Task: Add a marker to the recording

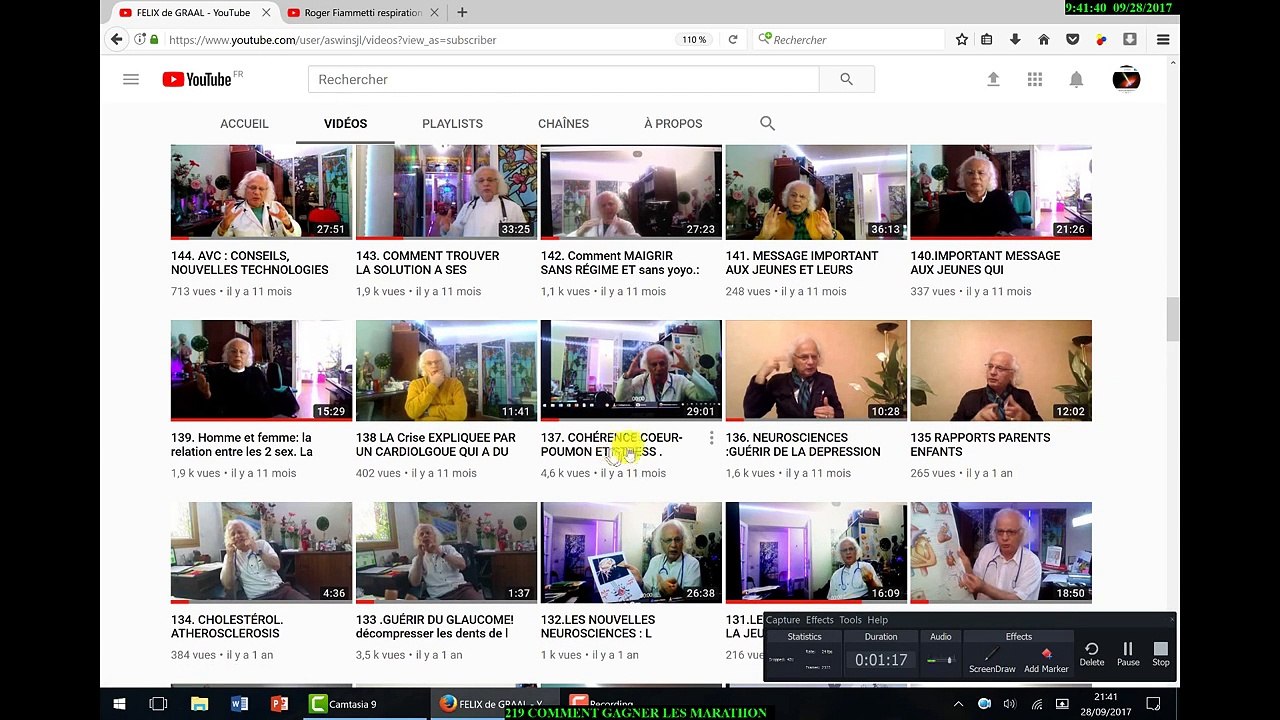Action: point(1046,657)
